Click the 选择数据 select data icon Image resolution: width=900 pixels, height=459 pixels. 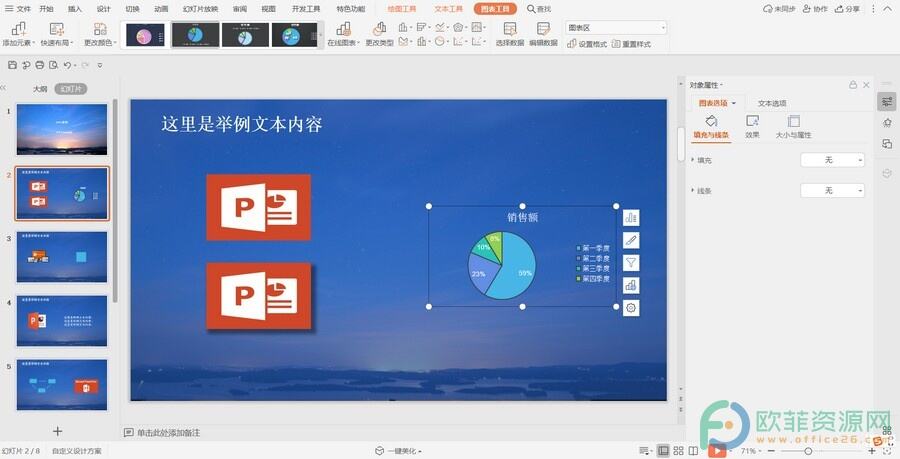pyautogui.click(x=510, y=29)
